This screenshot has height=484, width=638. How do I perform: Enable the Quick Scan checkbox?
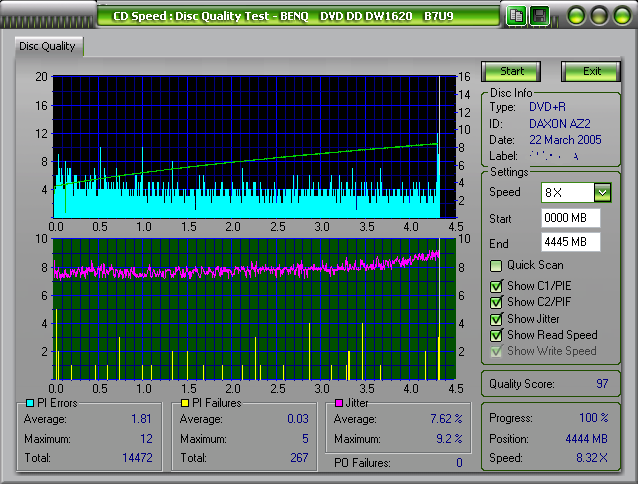[x=496, y=266]
